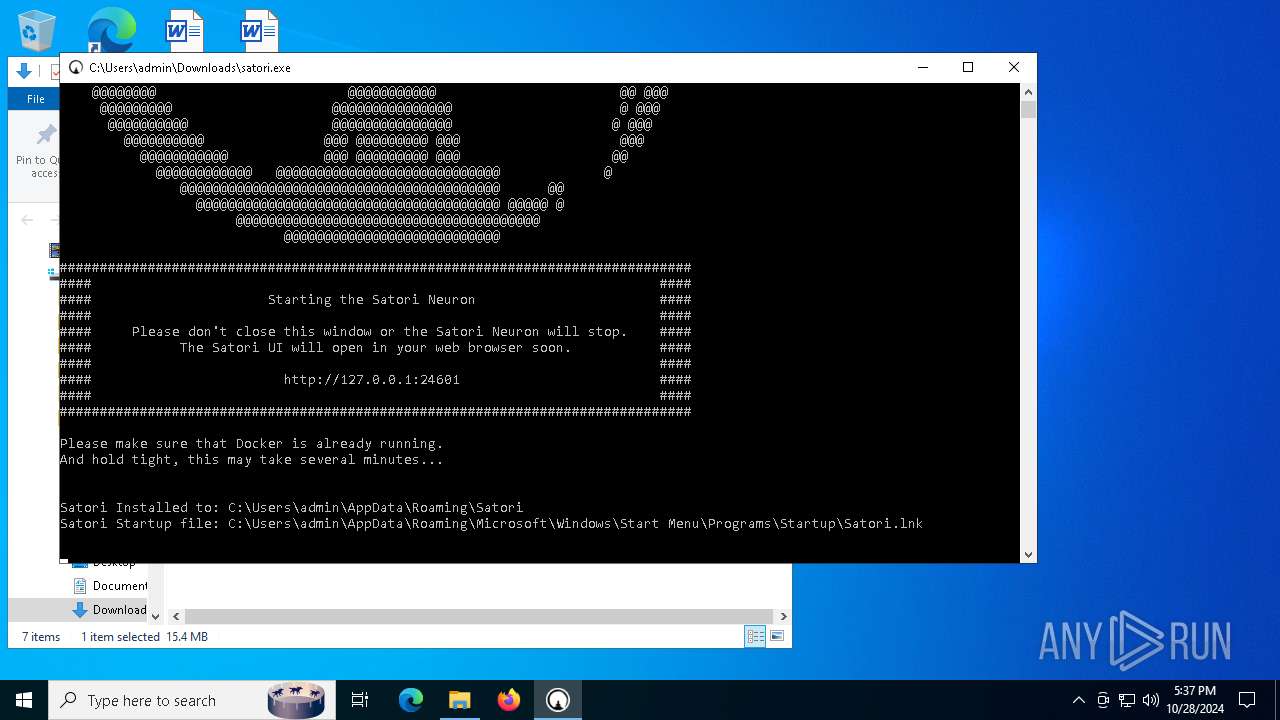The image size is (1280, 720).
Task: Open the second Word document on desktop
Action: (259, 30)
